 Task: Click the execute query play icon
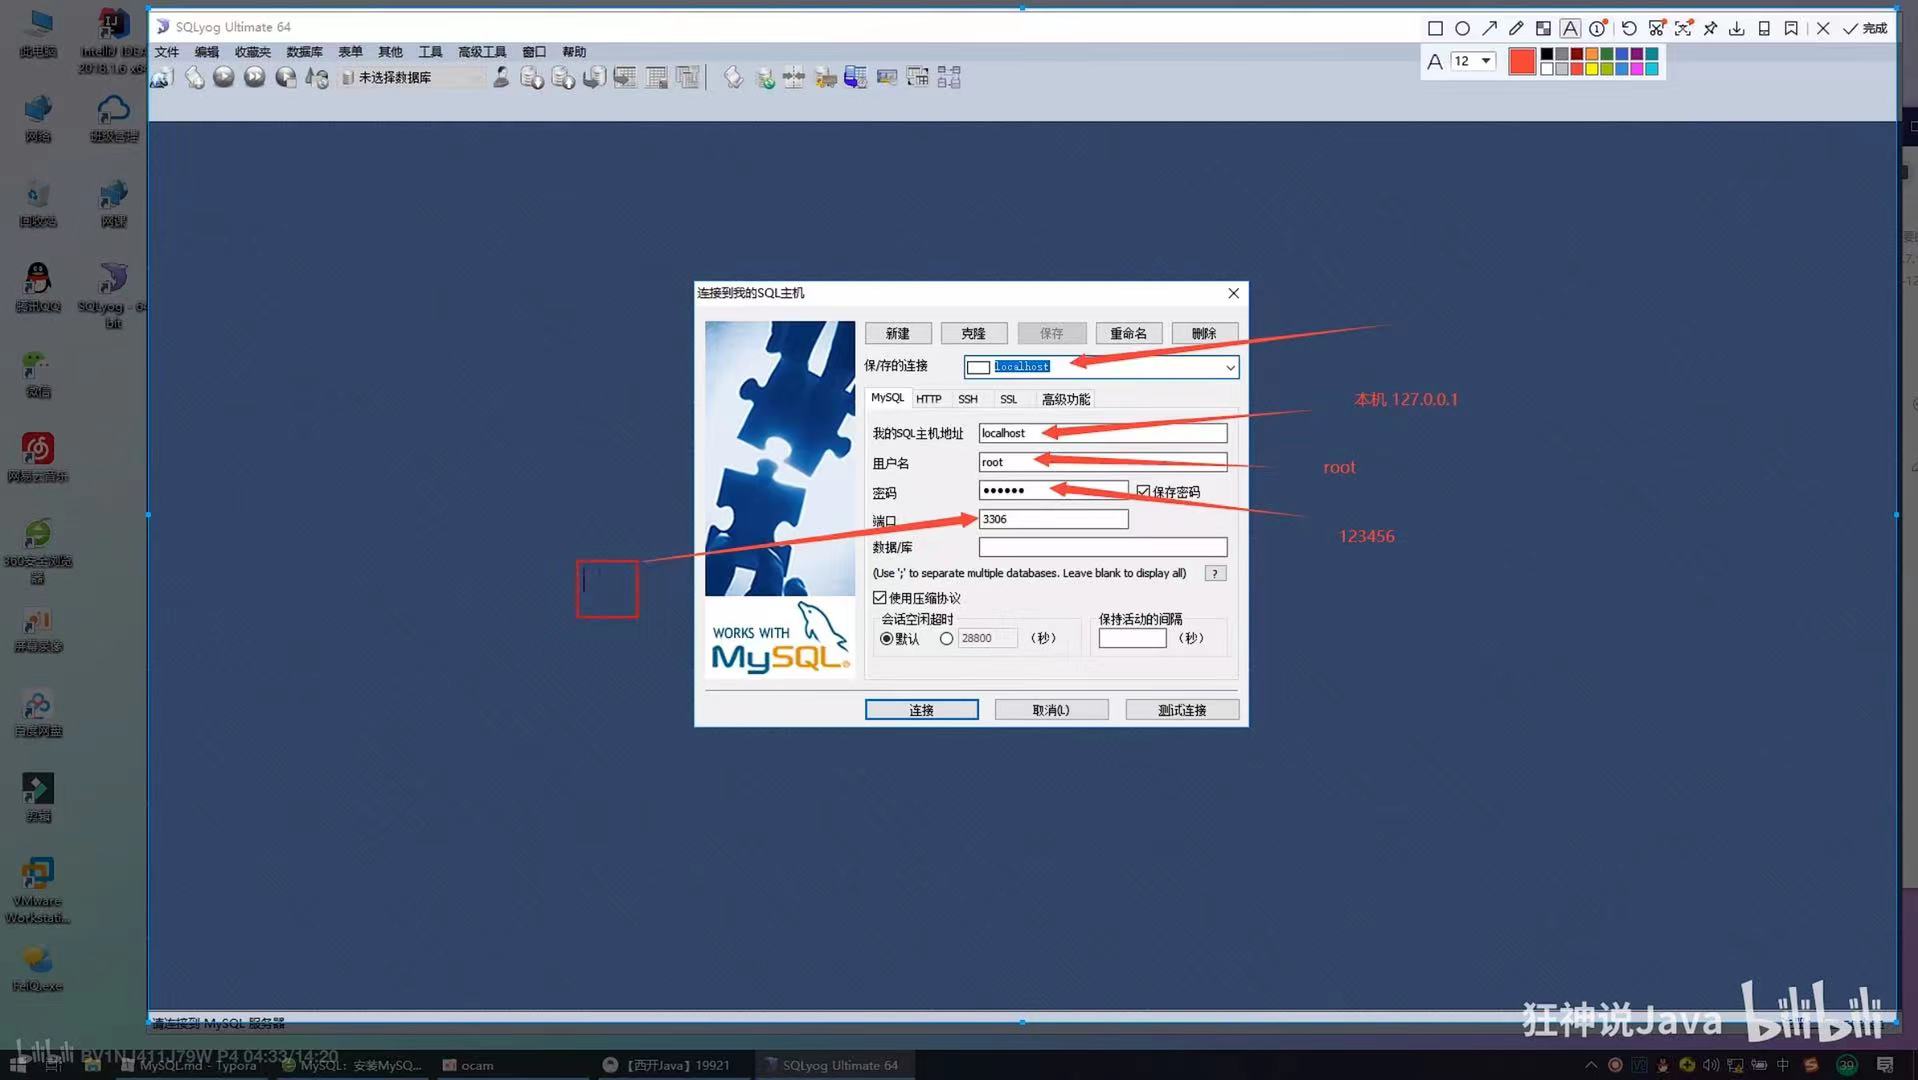coord(224,77)
